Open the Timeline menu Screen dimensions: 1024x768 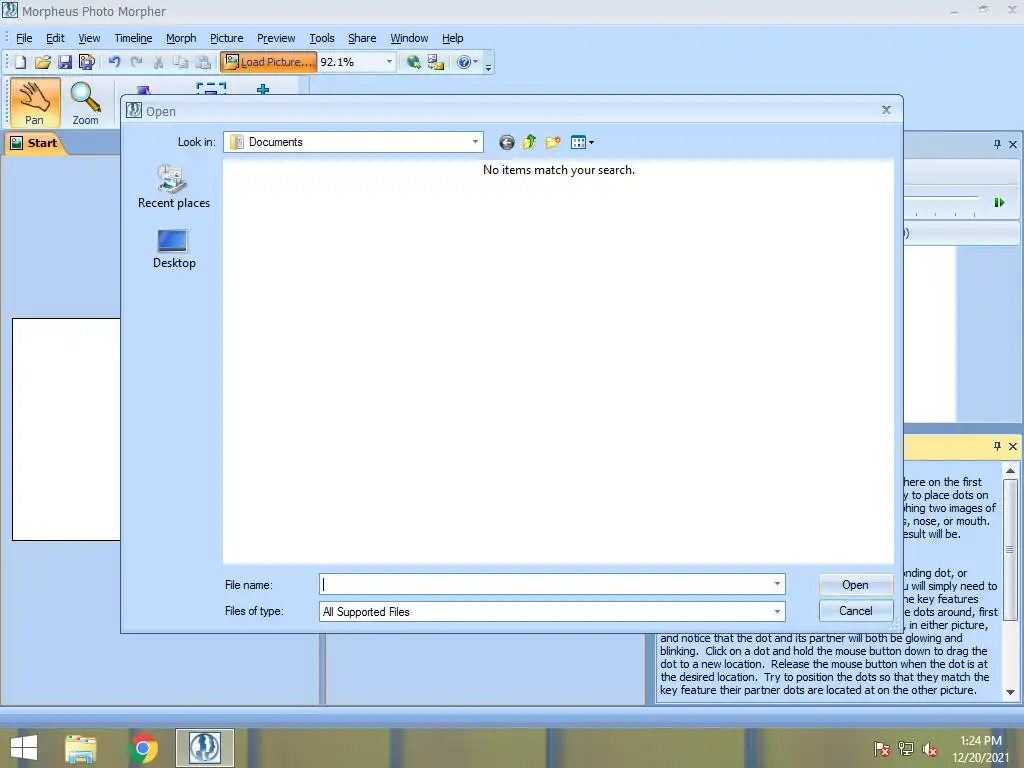tap(133, 38)
